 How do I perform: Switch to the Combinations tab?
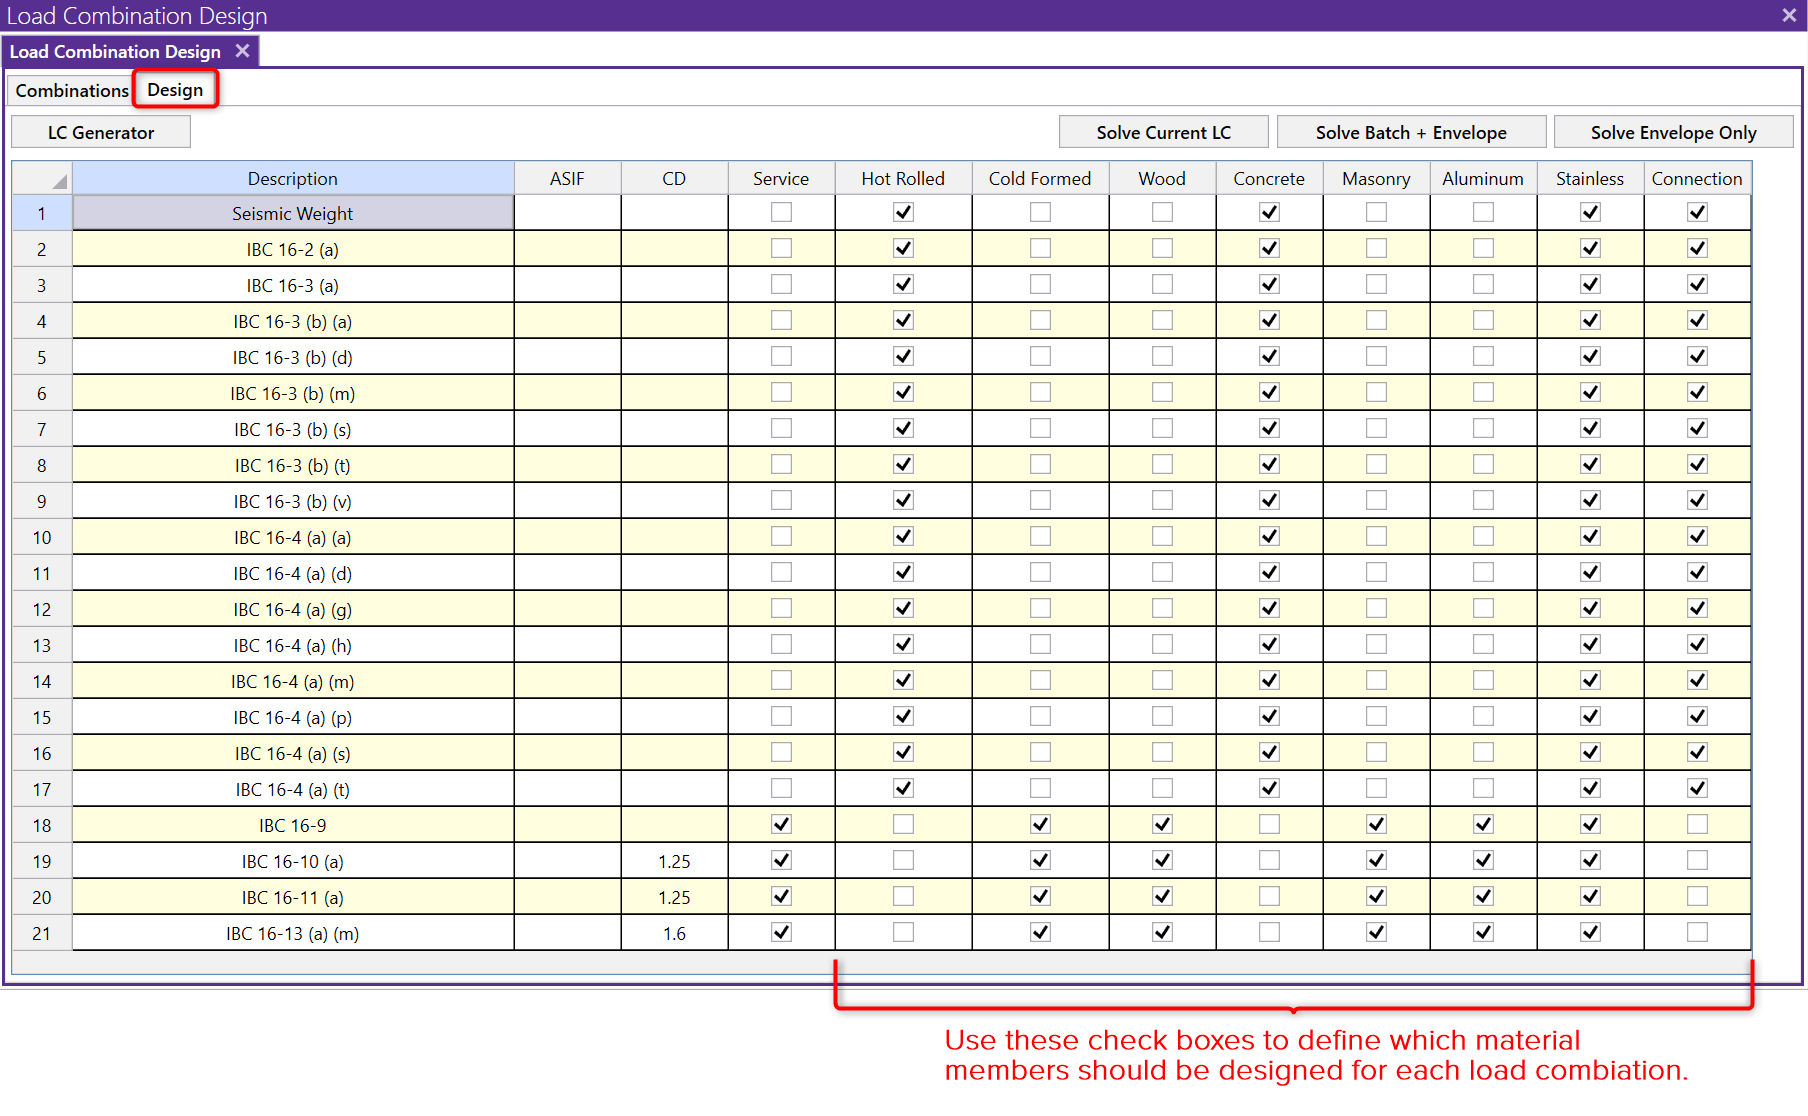72,90
